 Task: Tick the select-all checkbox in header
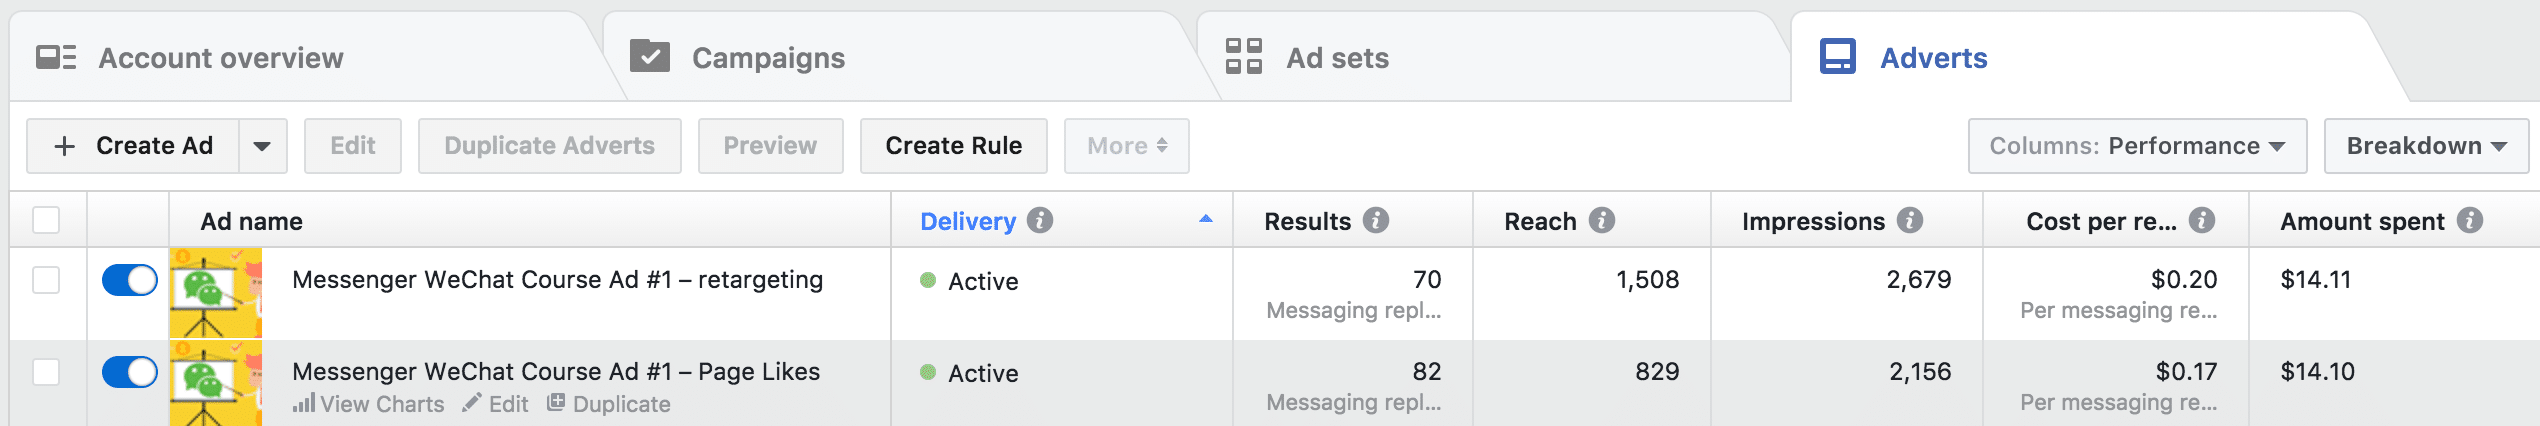click(x=46, y=220)
